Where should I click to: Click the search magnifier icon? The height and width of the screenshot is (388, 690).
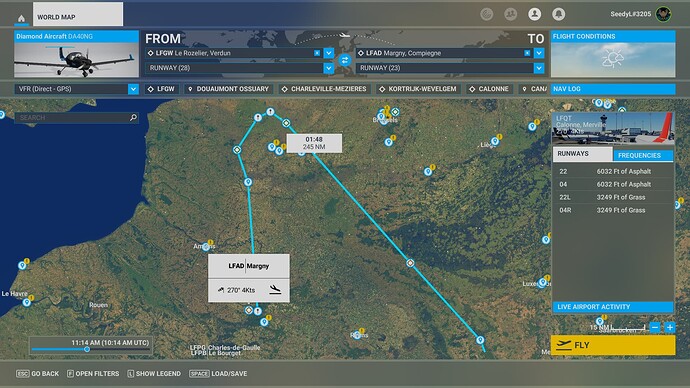(x=133, y=117)
